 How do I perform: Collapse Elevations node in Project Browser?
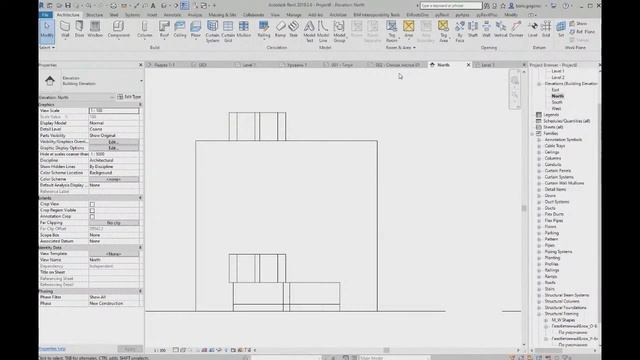[539, 84]
